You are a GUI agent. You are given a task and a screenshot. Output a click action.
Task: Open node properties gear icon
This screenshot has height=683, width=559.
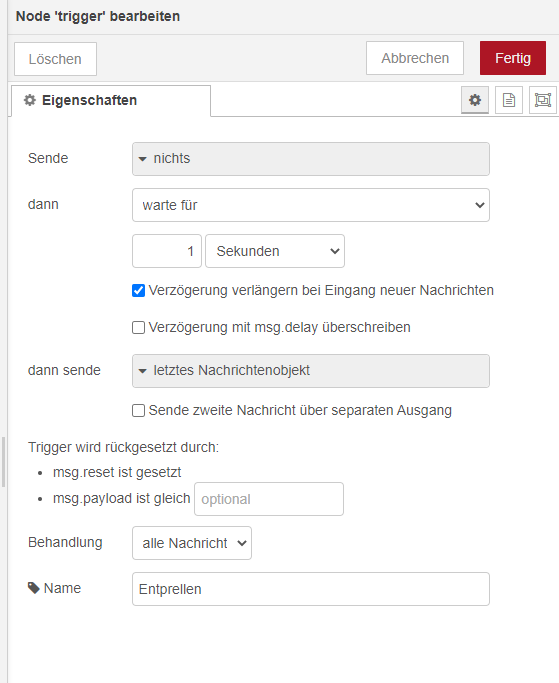click(x=474, y=100)
